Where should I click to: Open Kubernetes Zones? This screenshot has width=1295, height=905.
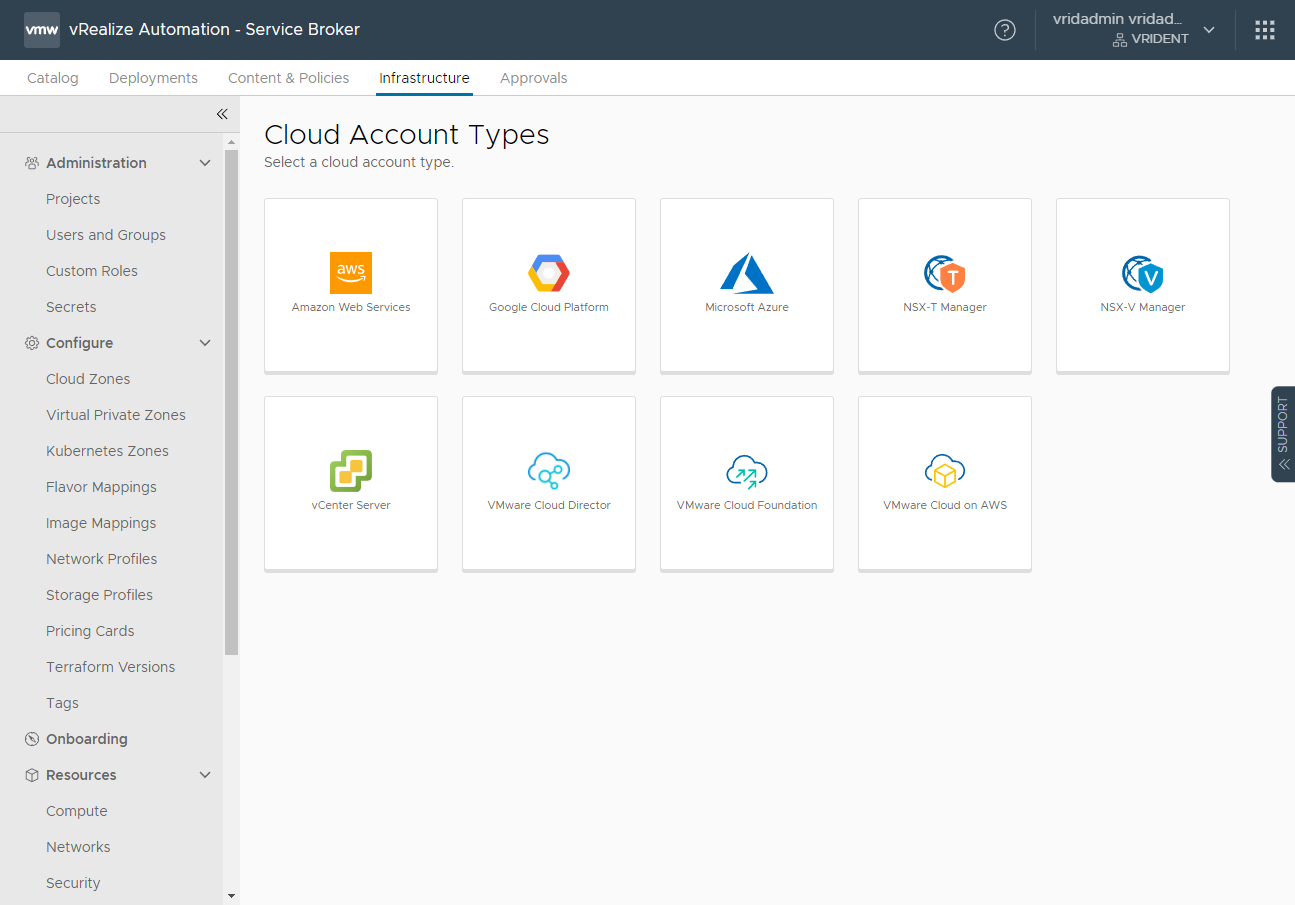107,451
